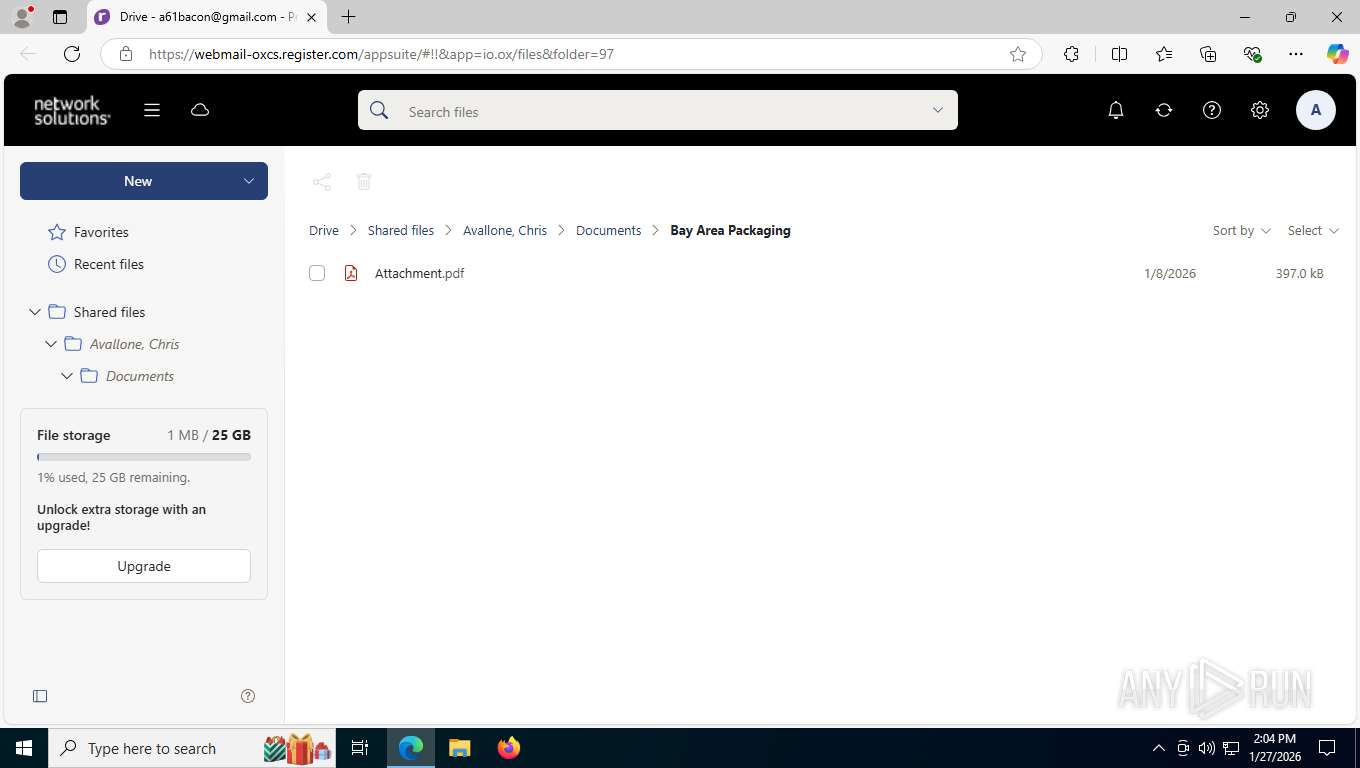Open notifications bell
The height and width of the screenshot is (768, 1360).
[1116, 110]
